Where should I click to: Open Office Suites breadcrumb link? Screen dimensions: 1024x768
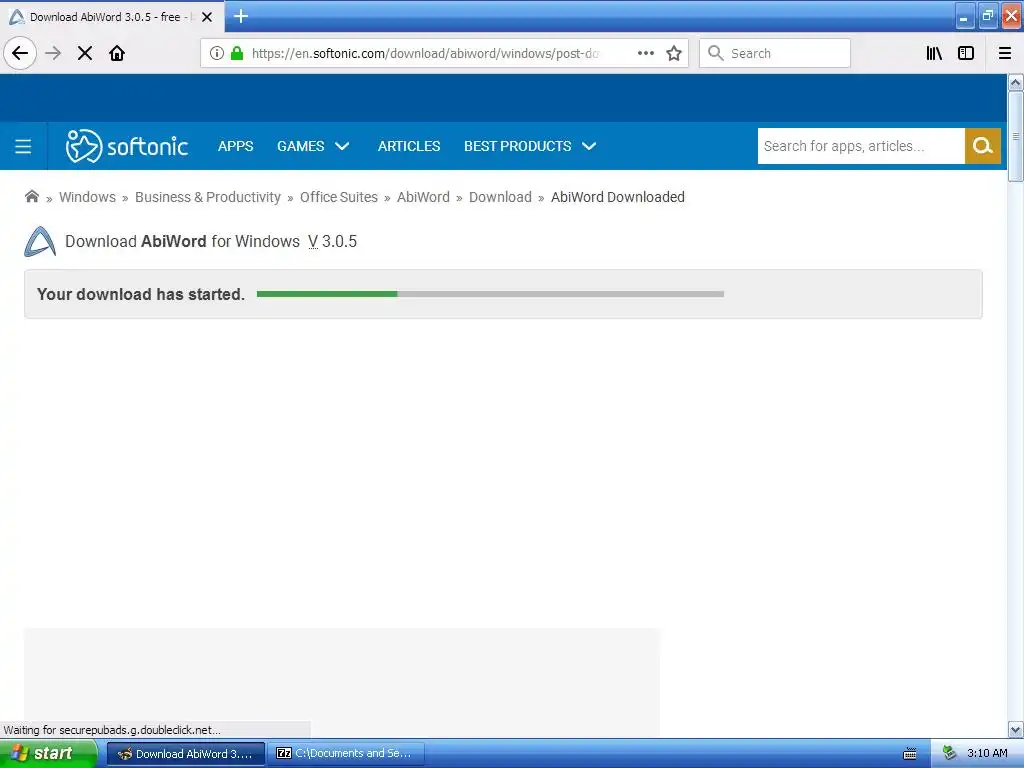[x=339, y=197]
